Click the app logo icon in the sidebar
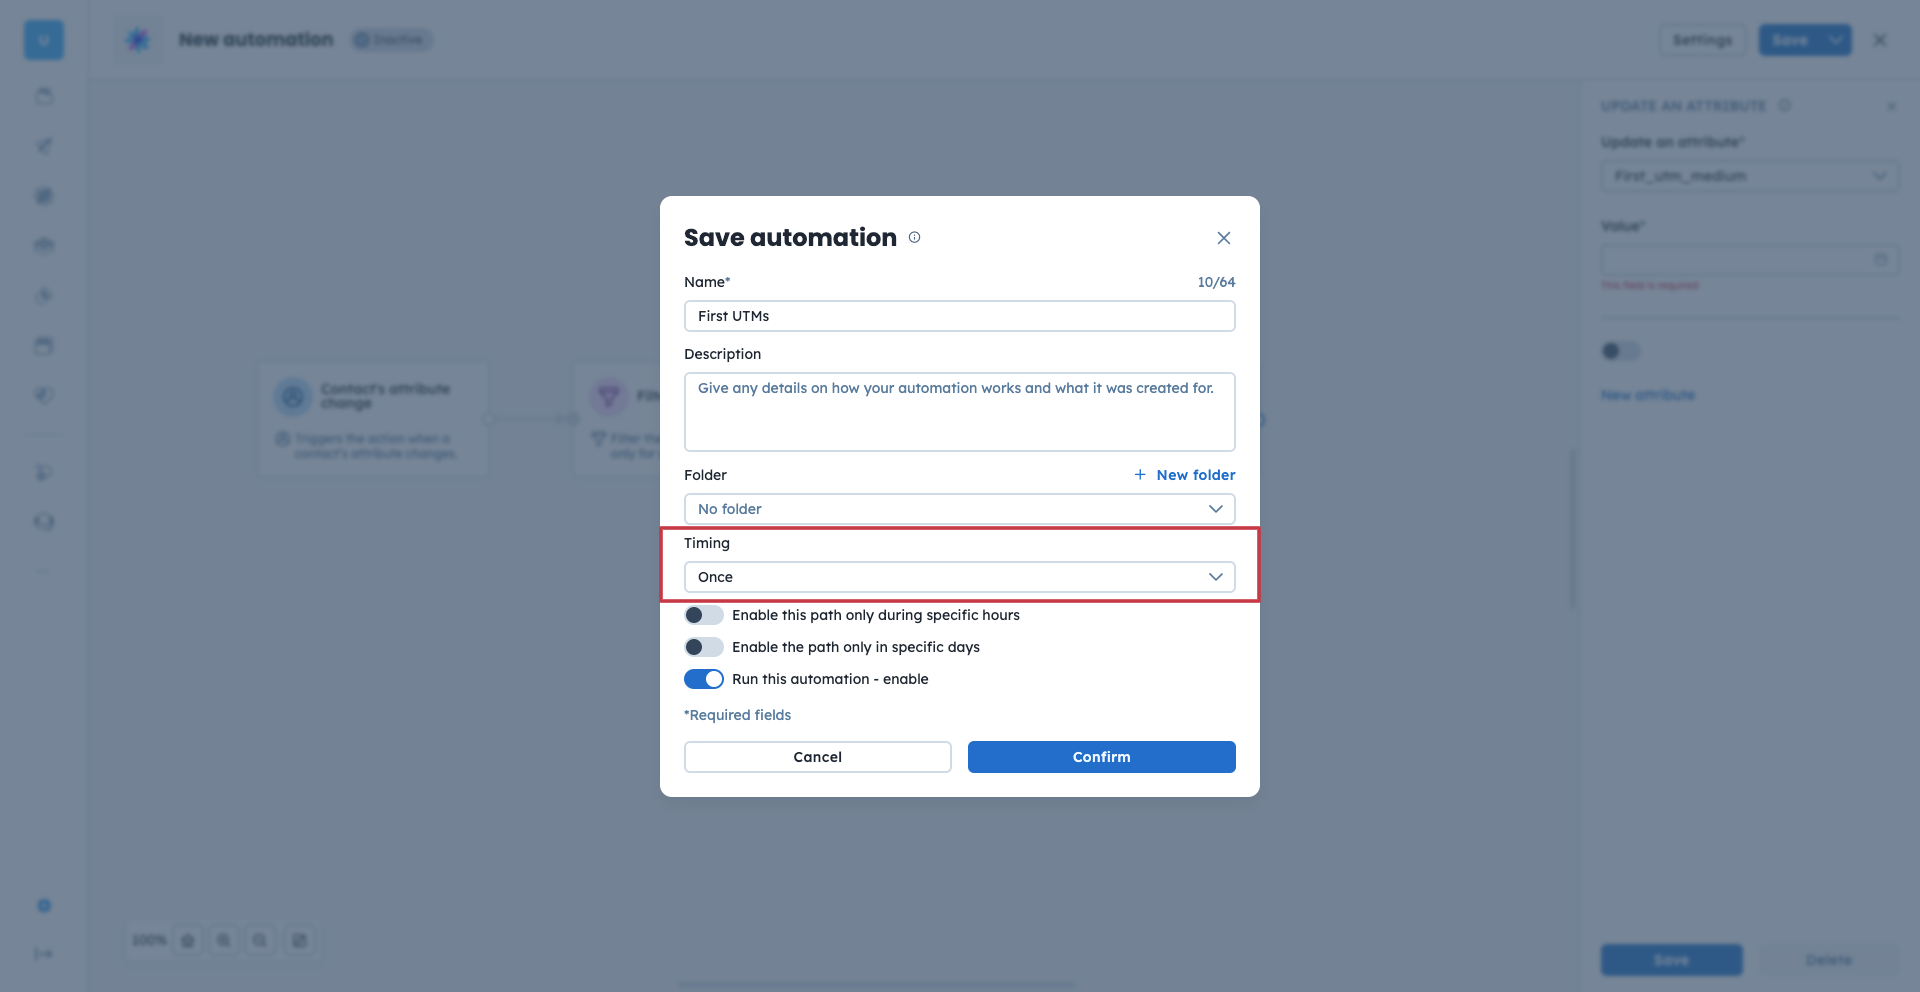Viewport: 1920px width, 992px height. pyautogui.click(x=44, y=40)
